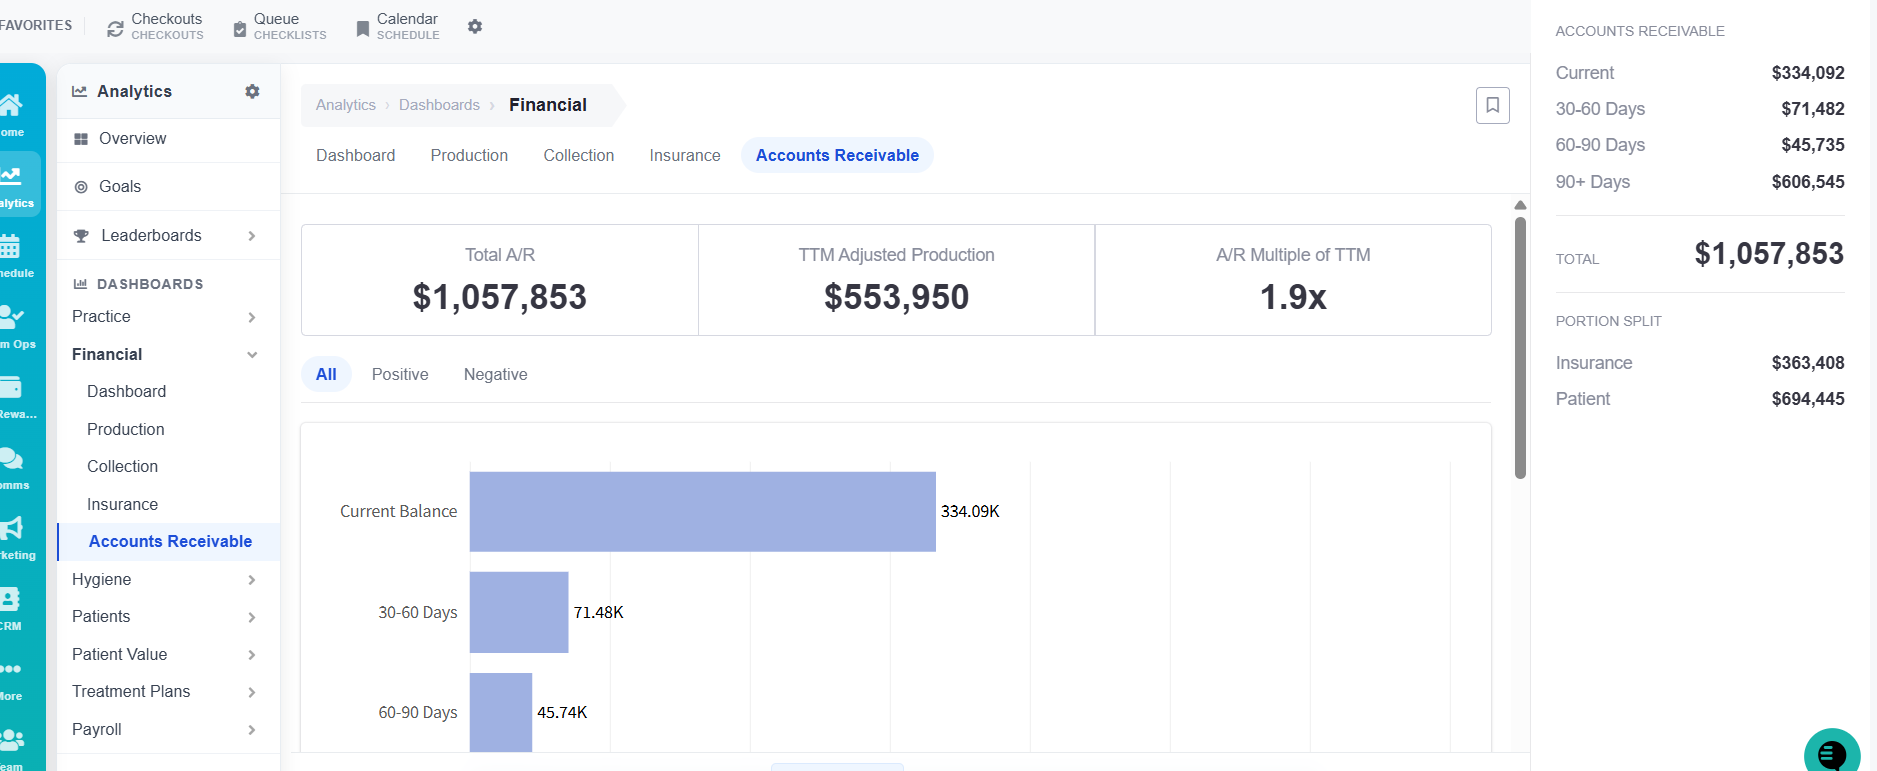Screen dimensions: 1877x771
Task: Select the Positive balance filter
Action: (400, 374)
